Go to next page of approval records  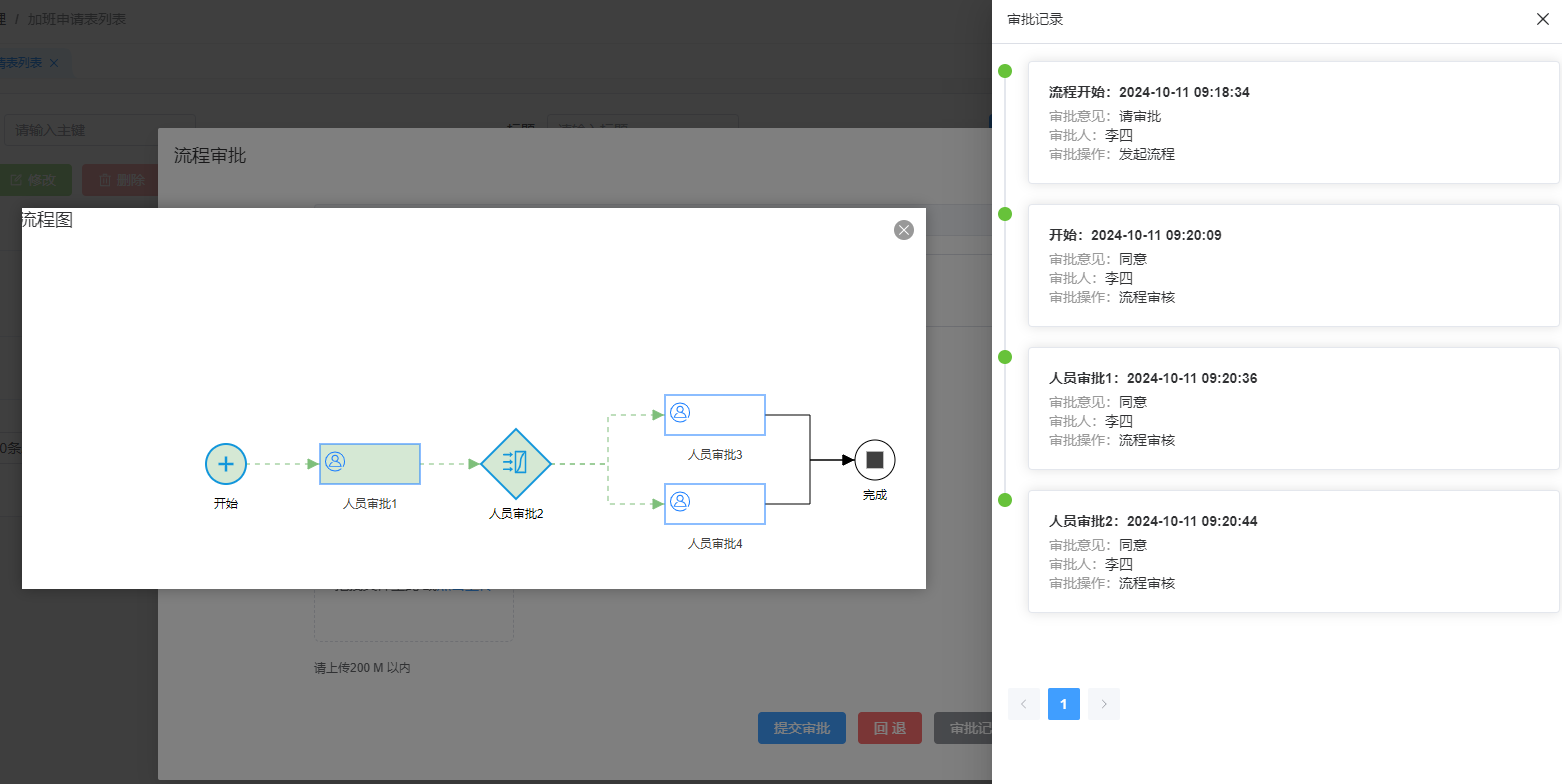pos(1104,704)
